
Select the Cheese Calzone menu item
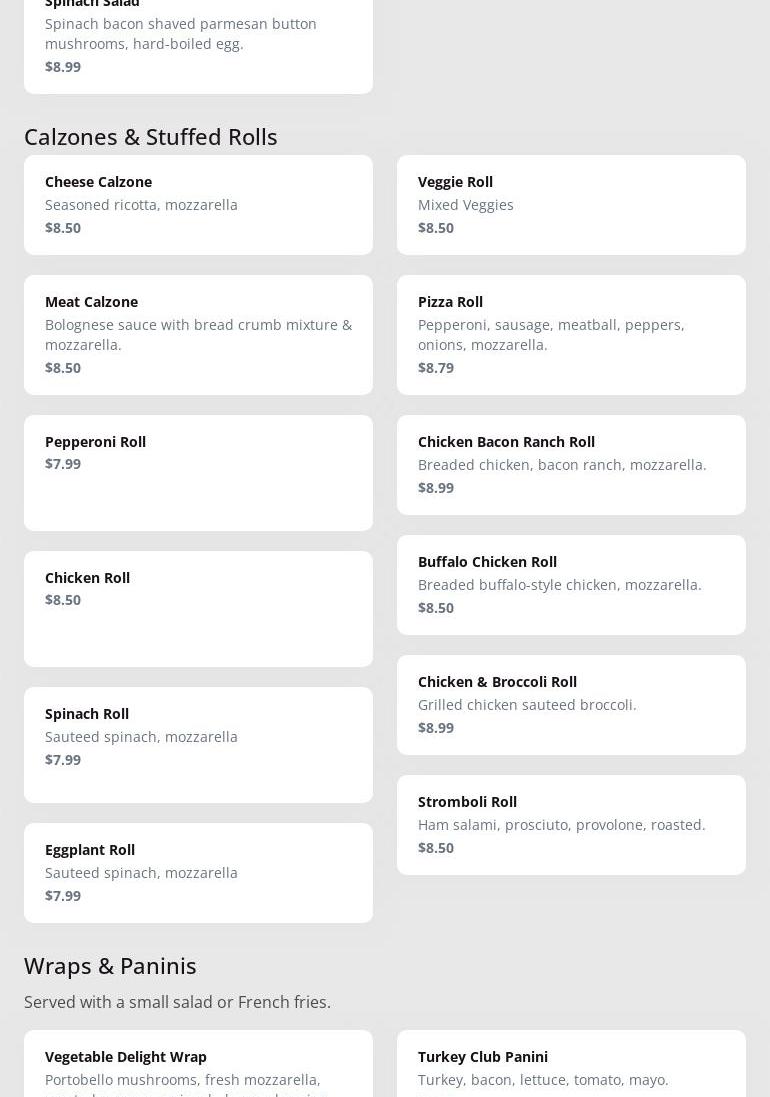(198, 204)
